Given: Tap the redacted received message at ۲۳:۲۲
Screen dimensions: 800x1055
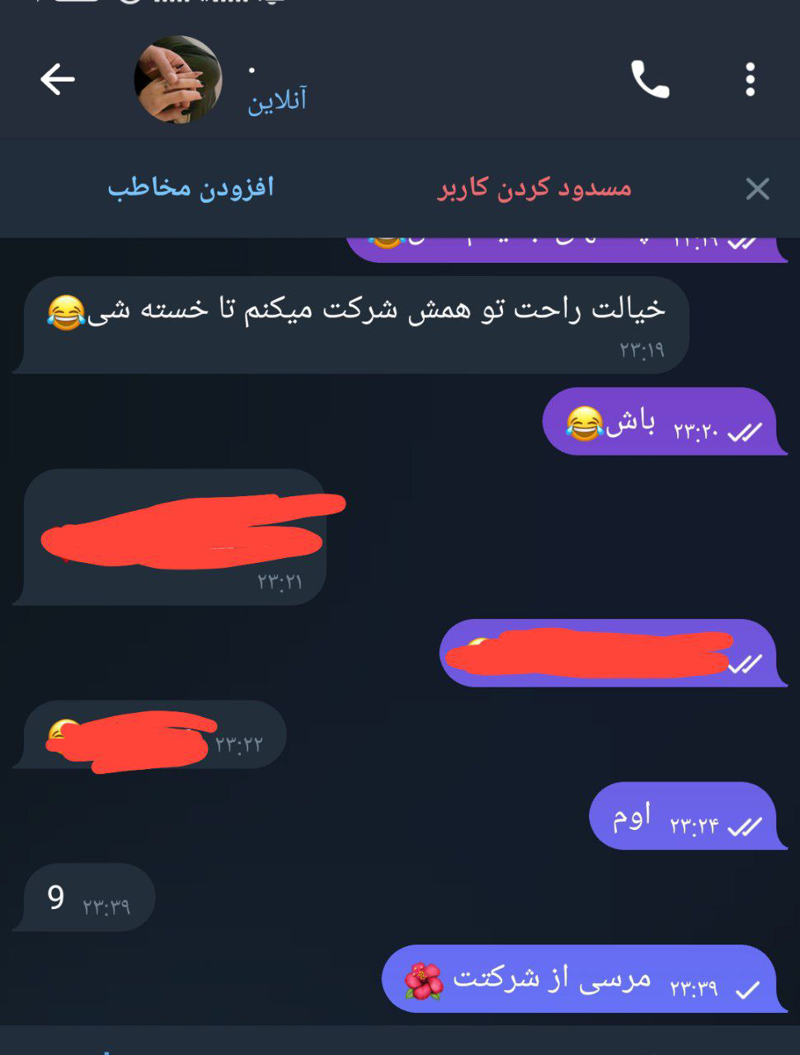Looking at the screenshot, I should tap(149, 735).
